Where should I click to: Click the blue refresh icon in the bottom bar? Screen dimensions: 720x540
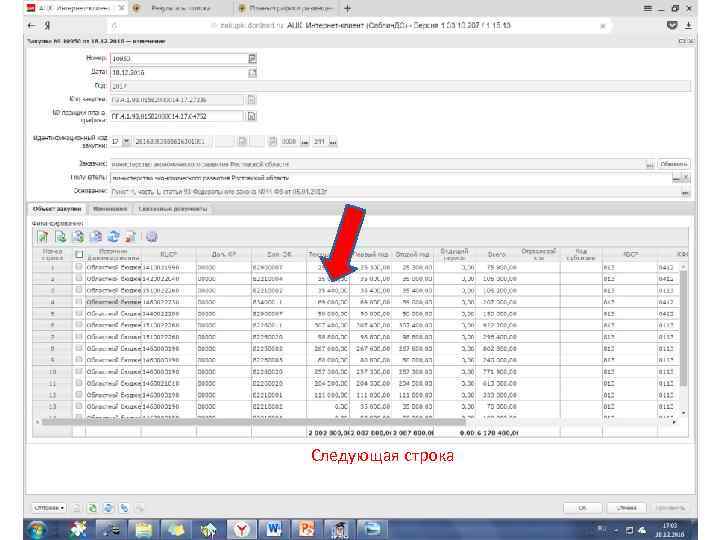point(108,508)
